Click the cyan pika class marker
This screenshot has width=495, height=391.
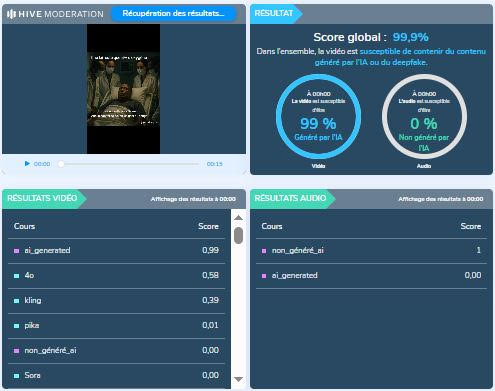coord(16,326)
